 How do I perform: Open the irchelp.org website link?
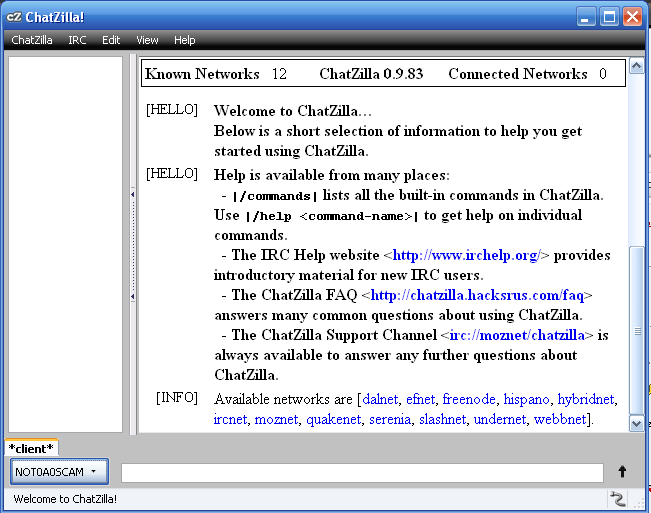(467, 255)
